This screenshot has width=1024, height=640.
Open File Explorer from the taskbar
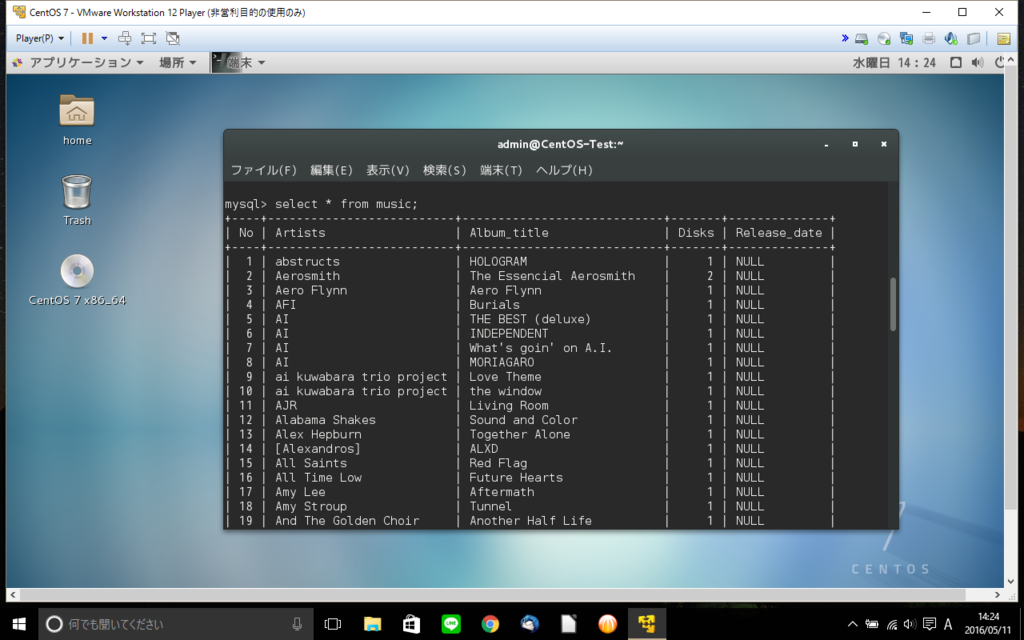(372, 624)
